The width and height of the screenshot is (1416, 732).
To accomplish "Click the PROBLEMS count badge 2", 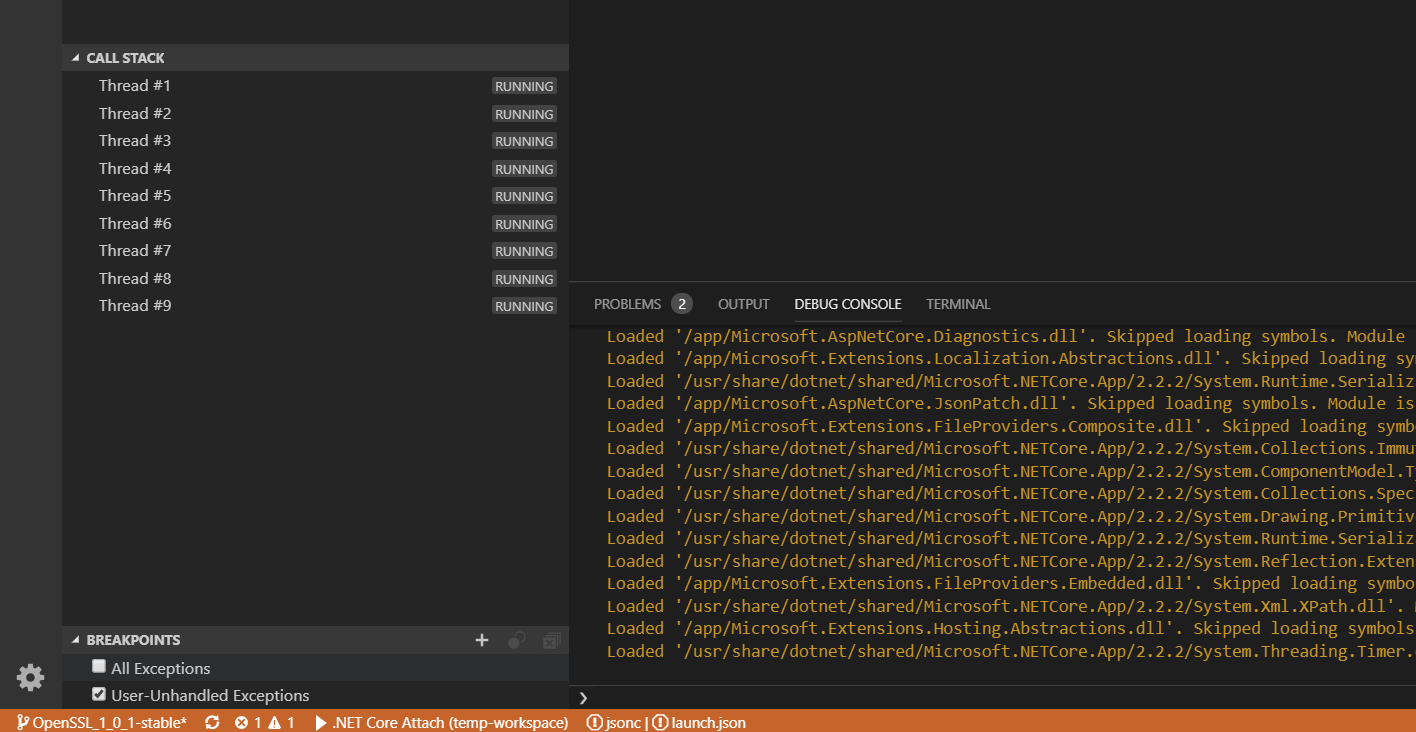I will coord(682,304).
